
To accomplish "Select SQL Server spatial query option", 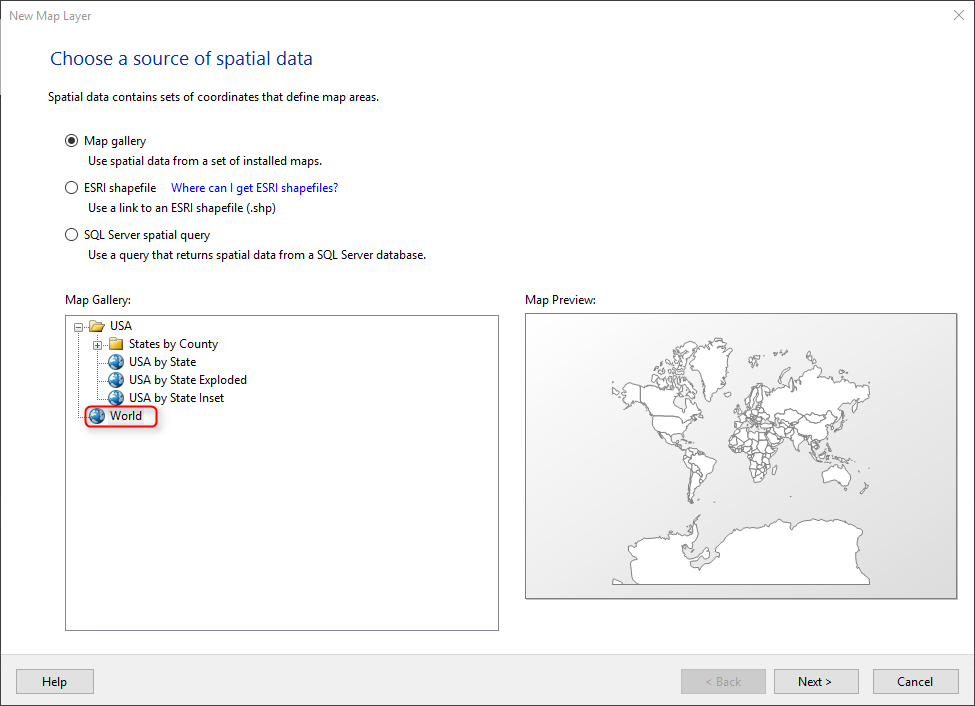I will click(72, 235).
